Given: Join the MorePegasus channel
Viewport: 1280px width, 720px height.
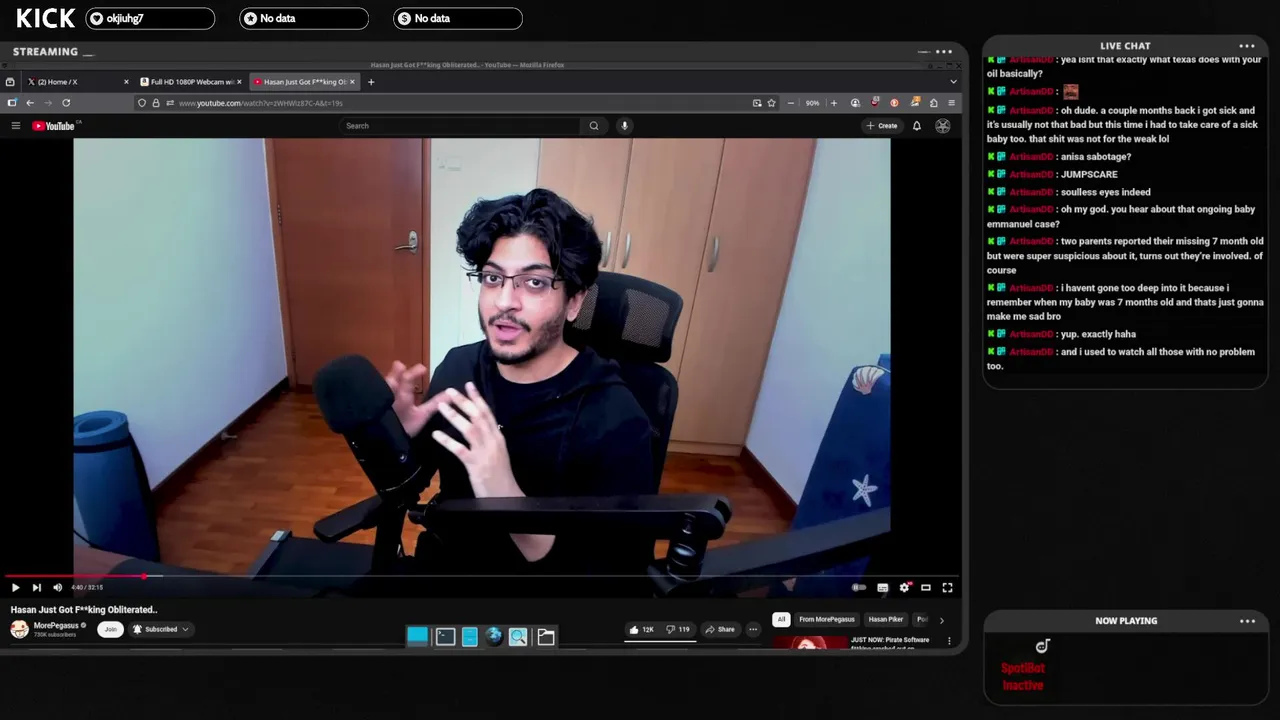Looking at the screenshot, I should pos(110,629).
